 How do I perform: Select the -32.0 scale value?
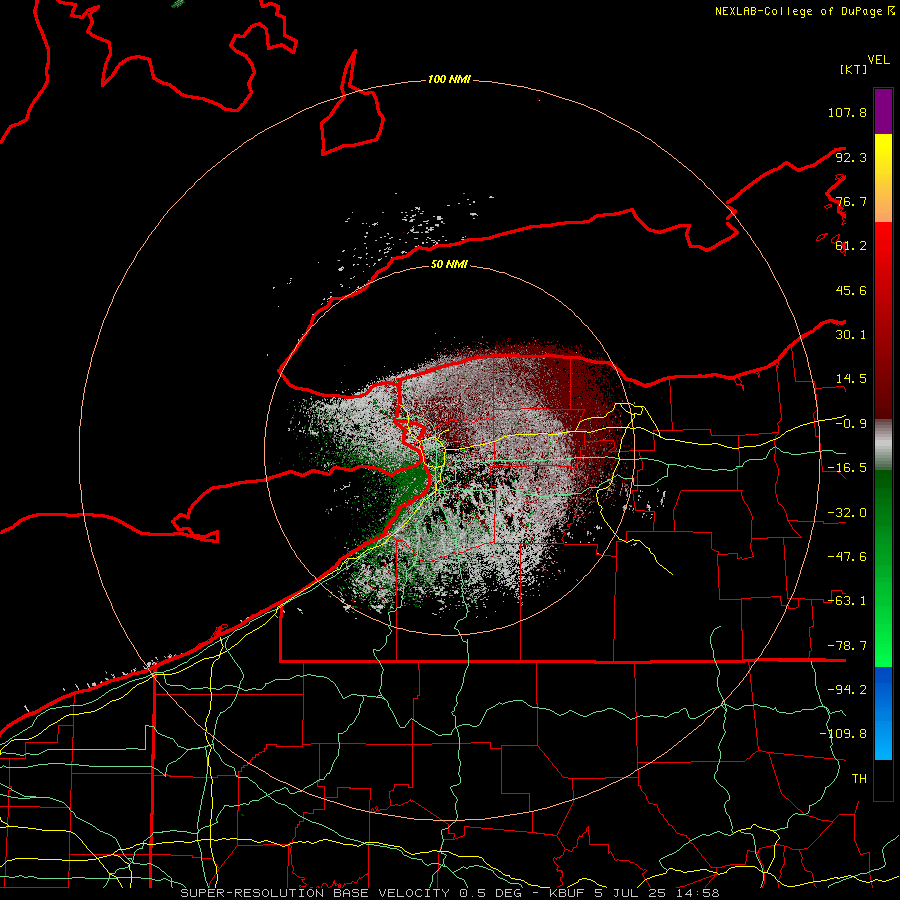(847, 513)
